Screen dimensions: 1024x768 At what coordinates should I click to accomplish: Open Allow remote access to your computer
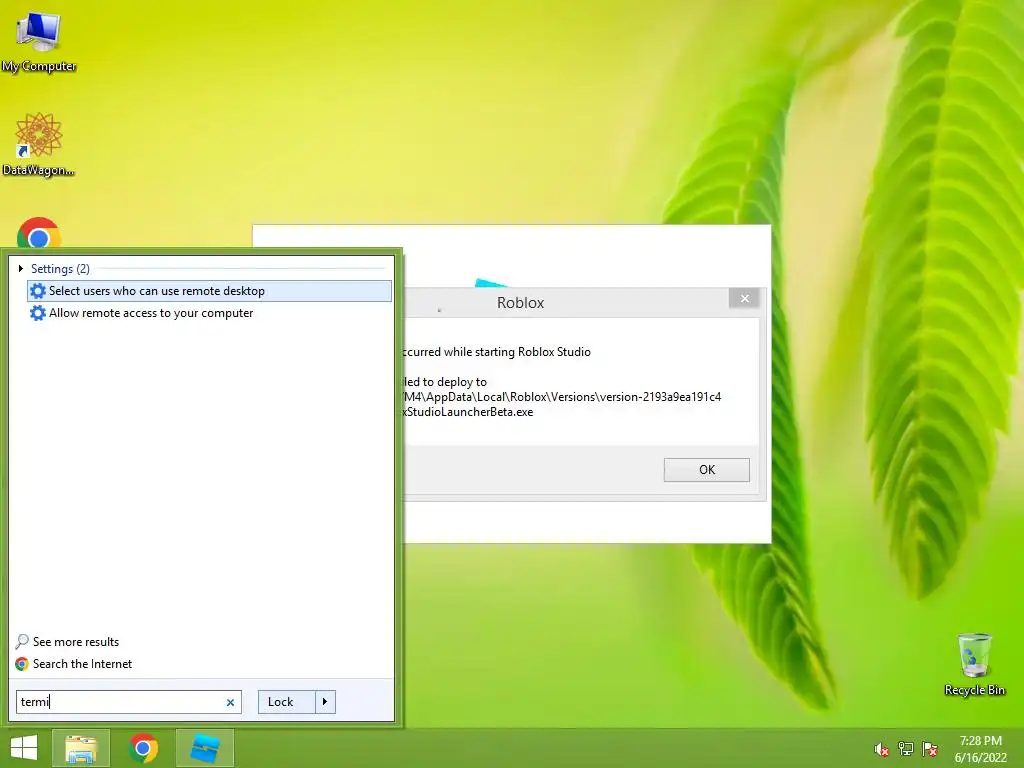[x=210, y=313]
